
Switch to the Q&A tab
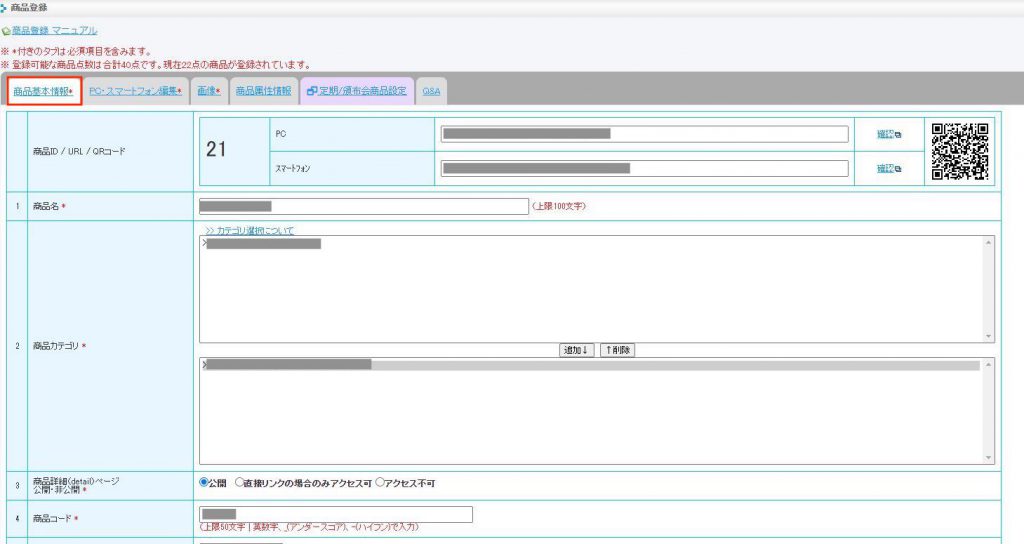(x=431, y=91)
